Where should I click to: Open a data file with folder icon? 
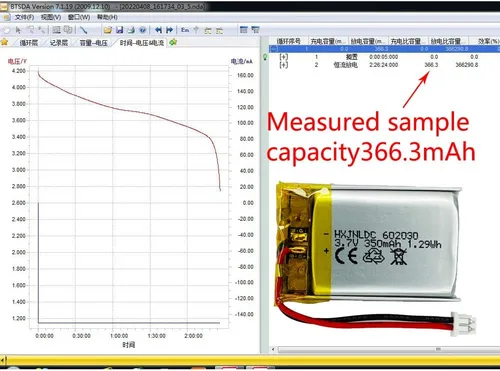108,30
